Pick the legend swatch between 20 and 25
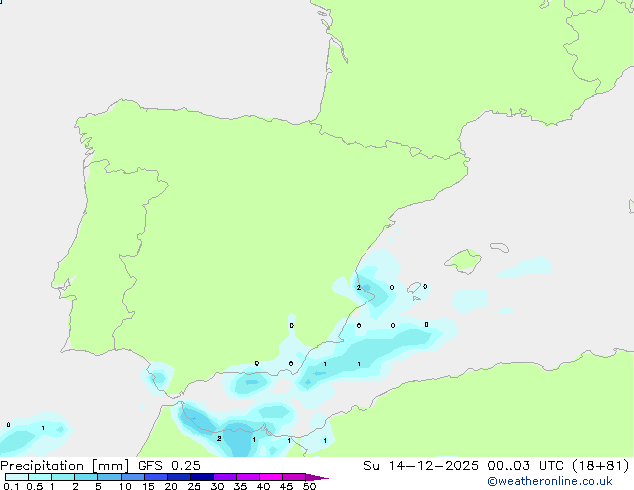This screenshot has width=634, height=490. click(x=179, y=477)
